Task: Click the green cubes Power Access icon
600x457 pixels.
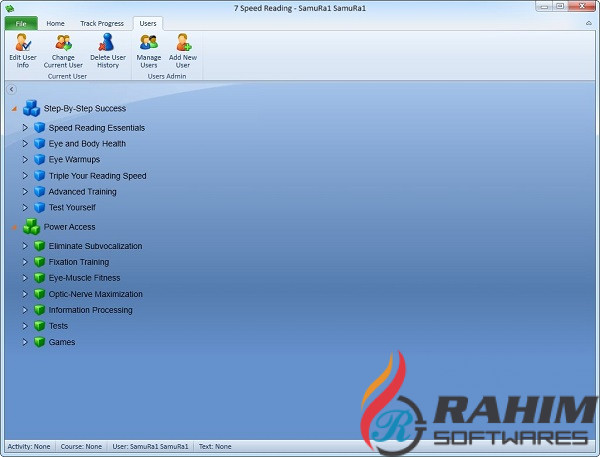Action: pyautogui.click(x=31, y=227)
